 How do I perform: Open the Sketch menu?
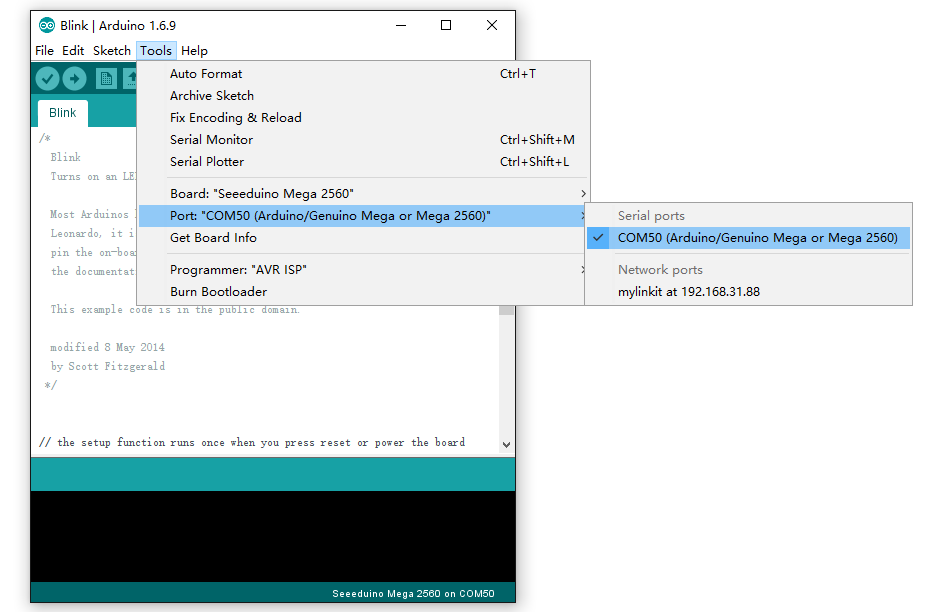[x=111, y=51]
